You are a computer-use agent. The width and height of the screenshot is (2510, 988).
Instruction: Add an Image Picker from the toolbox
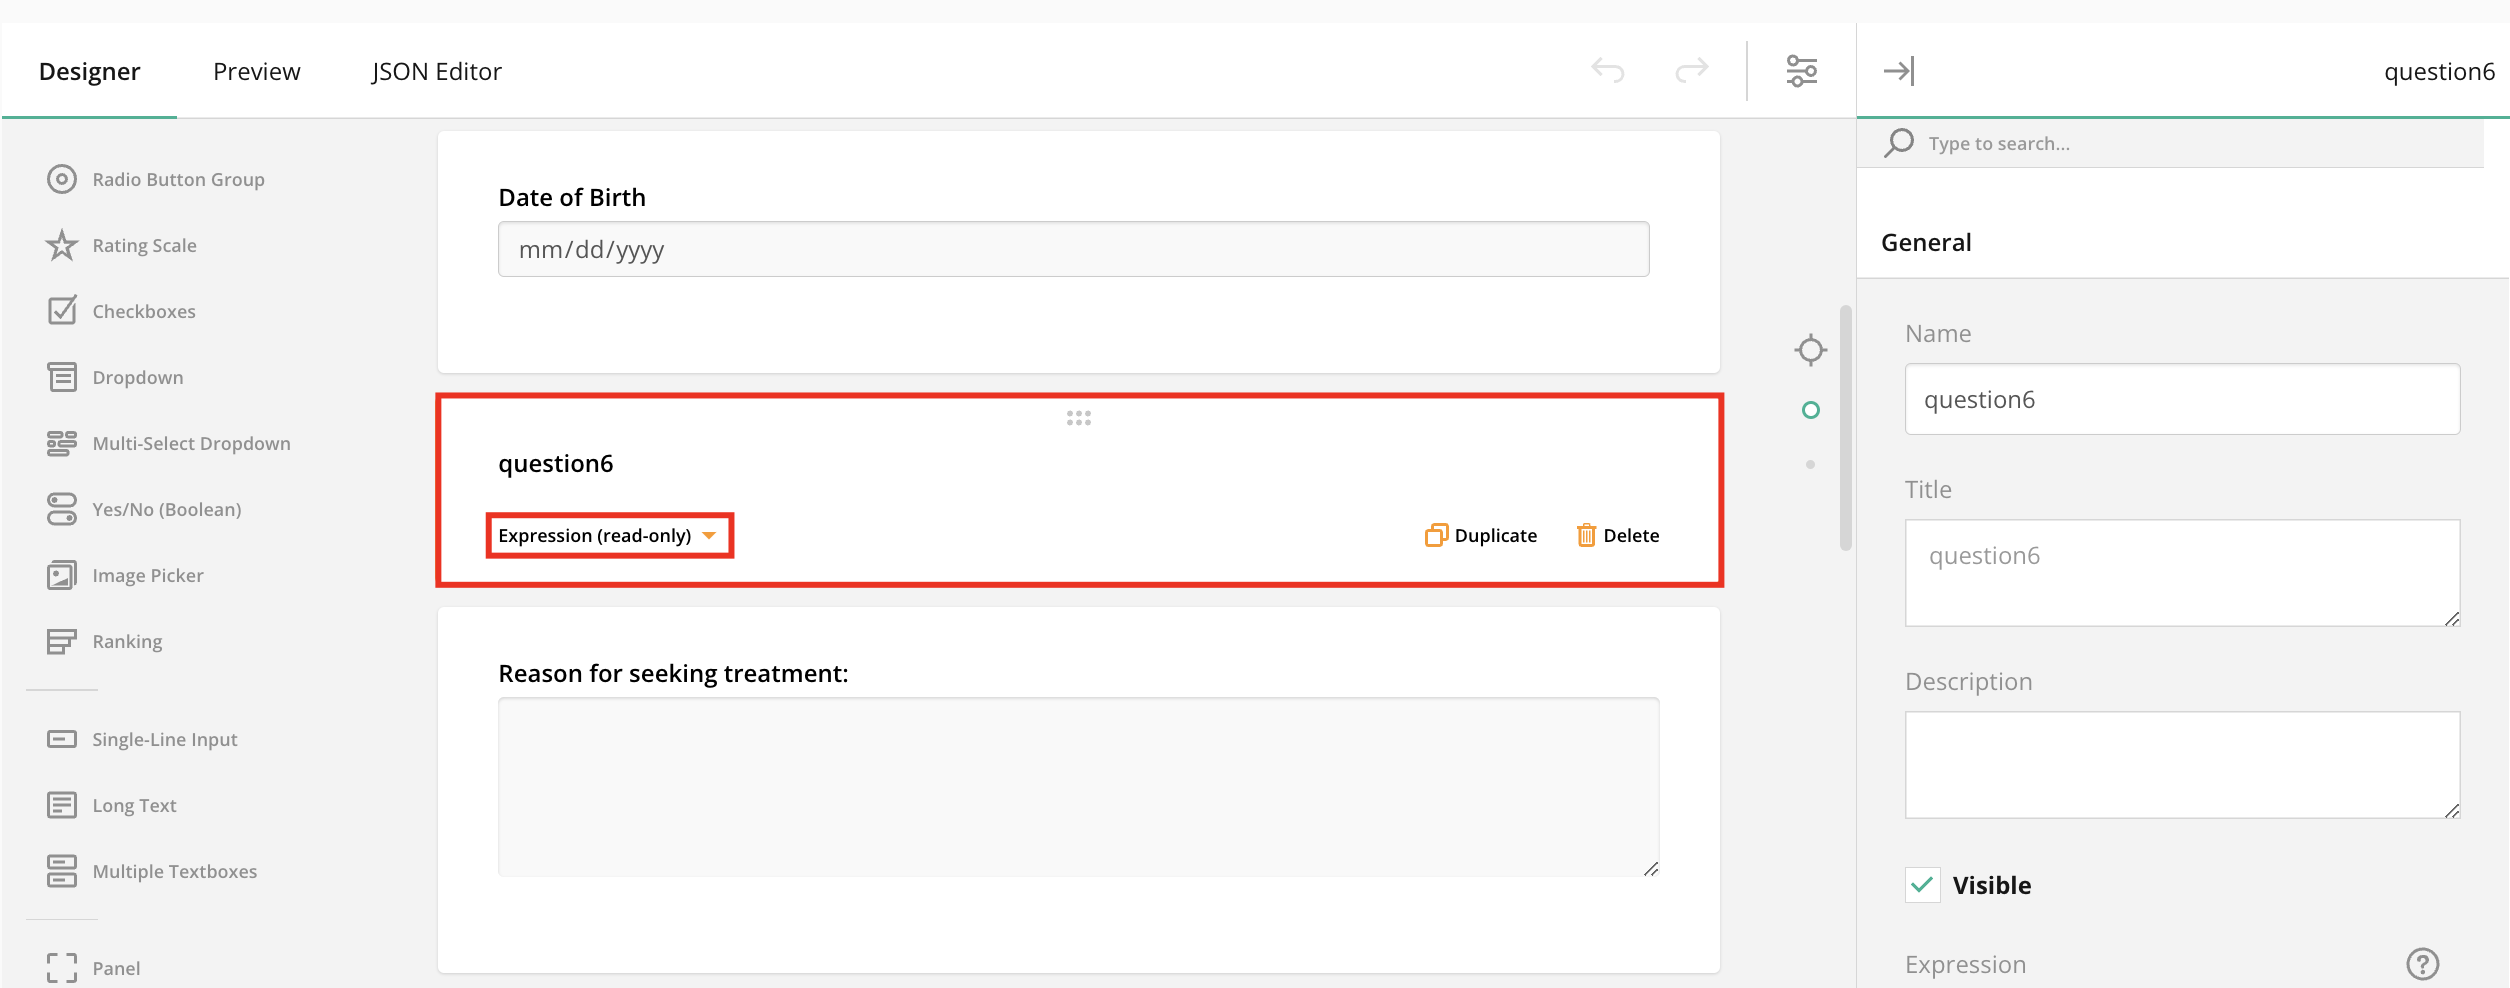147,576
